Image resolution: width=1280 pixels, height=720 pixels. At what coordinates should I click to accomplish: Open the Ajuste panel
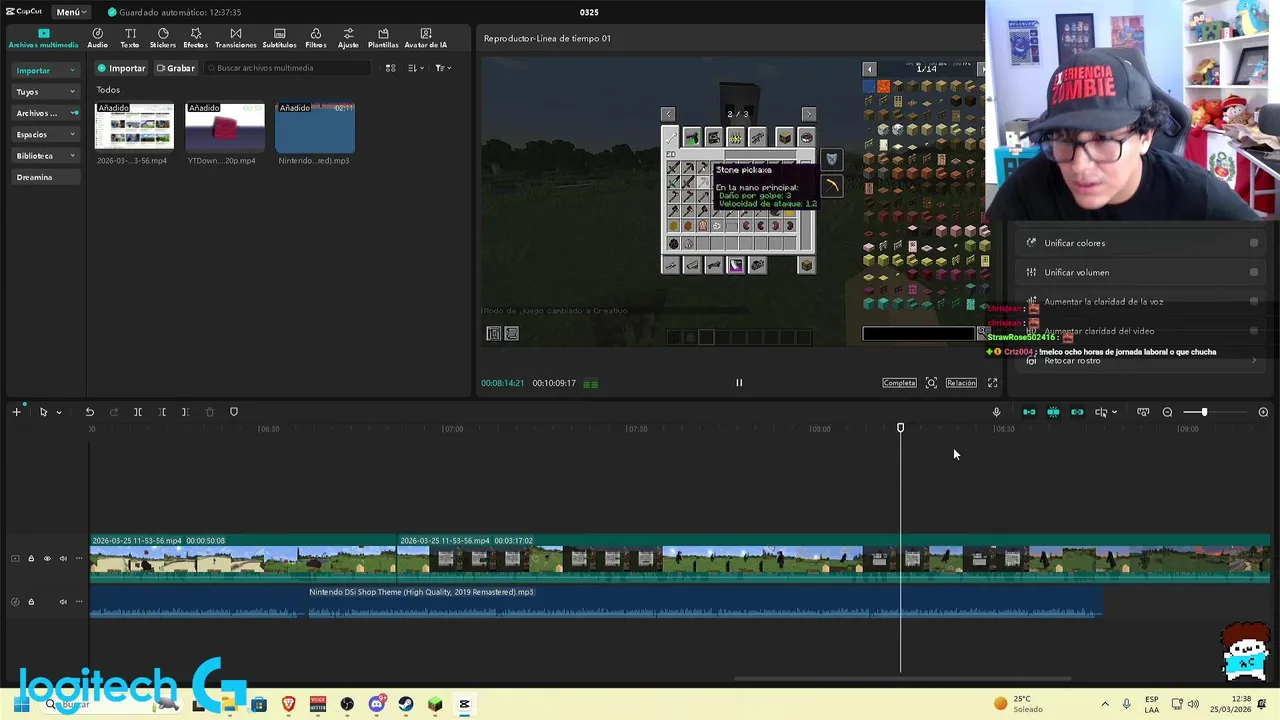348,38
